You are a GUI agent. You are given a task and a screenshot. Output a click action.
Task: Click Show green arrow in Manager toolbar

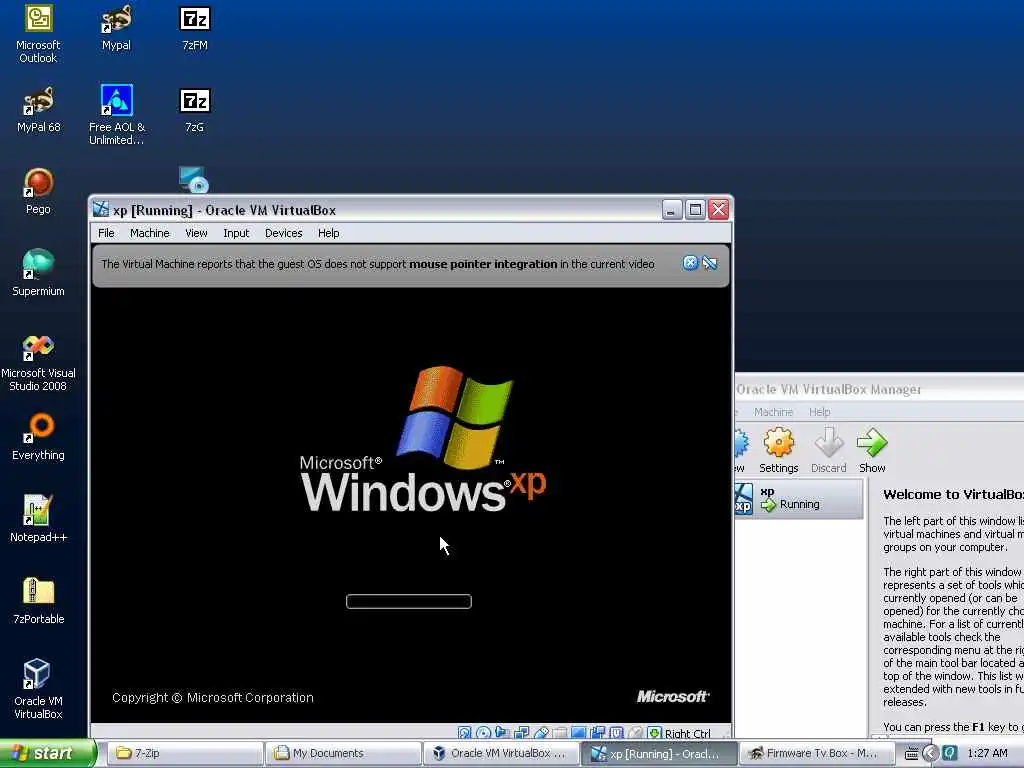pos(872,450)
